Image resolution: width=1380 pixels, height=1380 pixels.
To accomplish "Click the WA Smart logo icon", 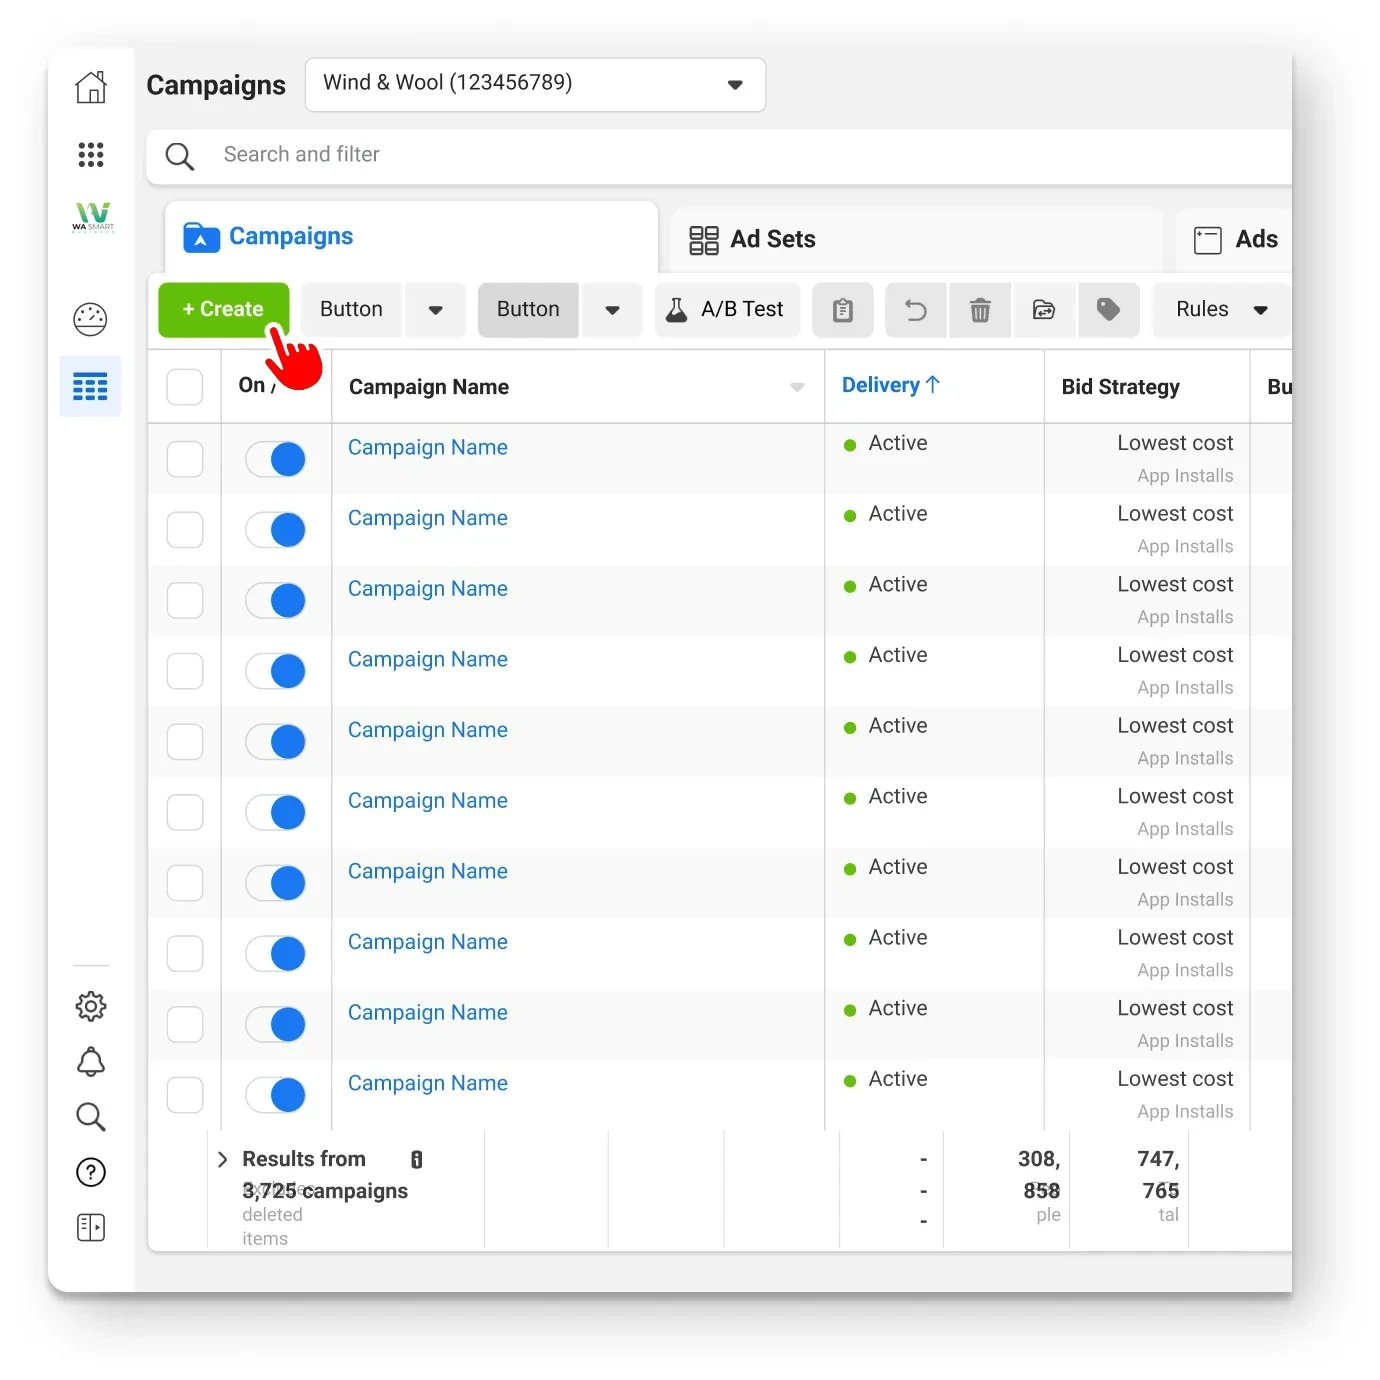I will coord(93,216).
